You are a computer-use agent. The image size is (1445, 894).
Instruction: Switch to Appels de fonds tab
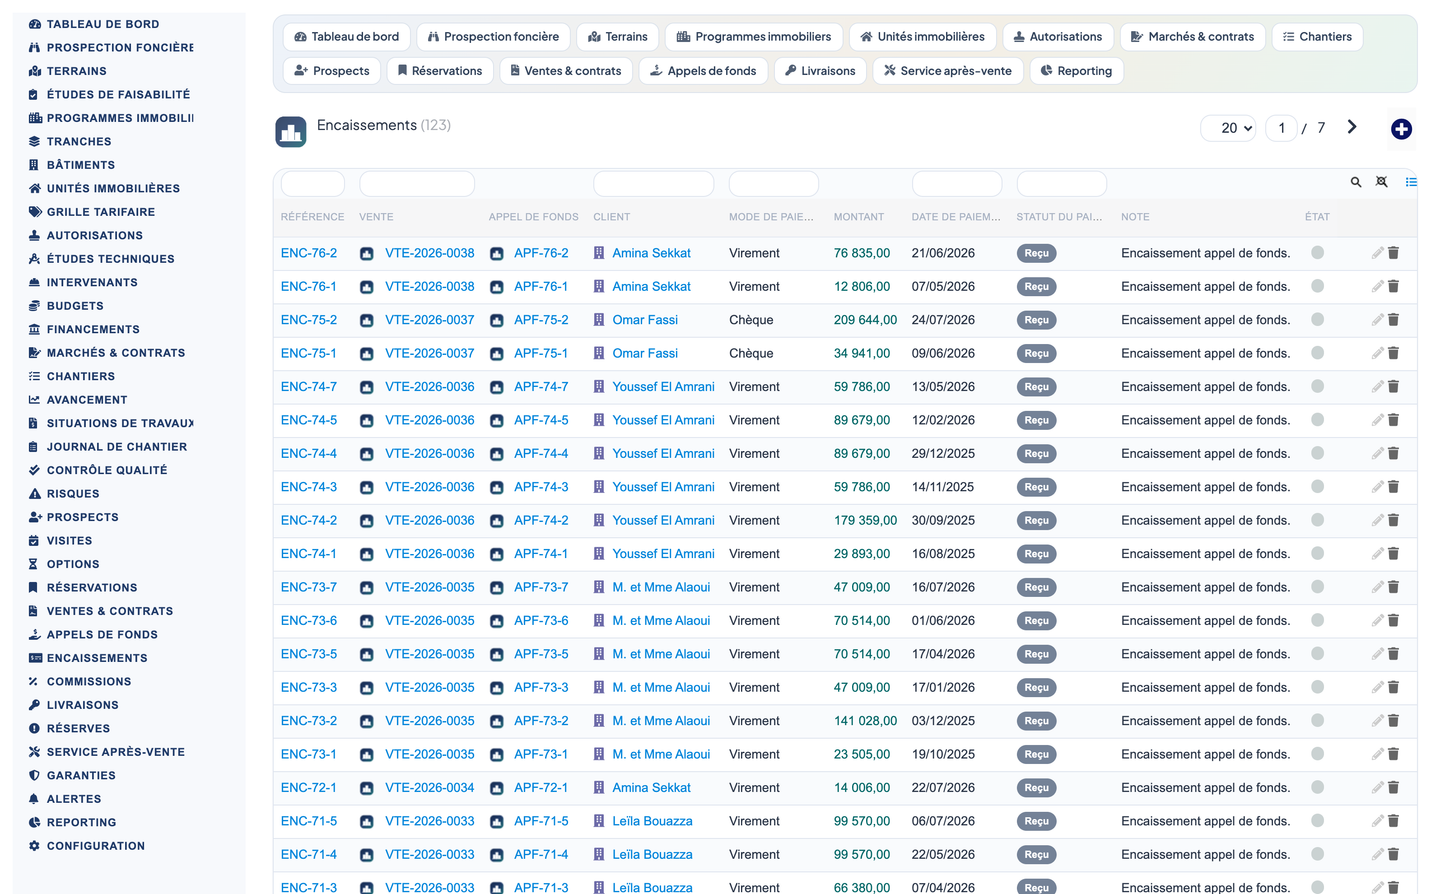tap(702, 71)
